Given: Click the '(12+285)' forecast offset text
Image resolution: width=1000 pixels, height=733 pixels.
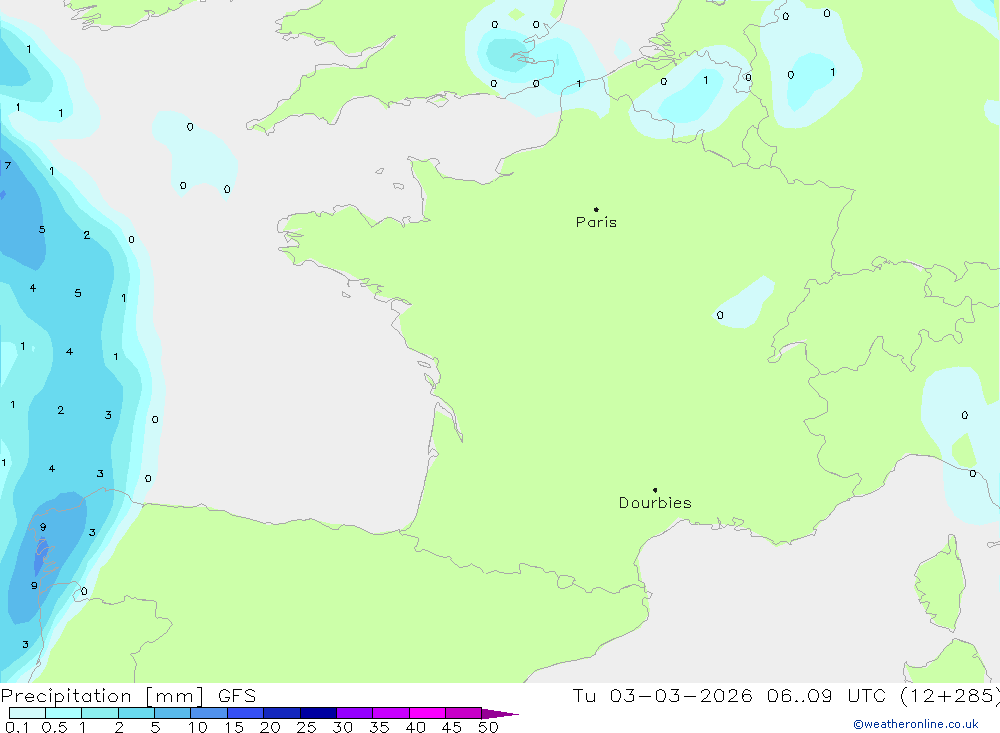Looking at the screenshot, I should (x=950, y=696).
